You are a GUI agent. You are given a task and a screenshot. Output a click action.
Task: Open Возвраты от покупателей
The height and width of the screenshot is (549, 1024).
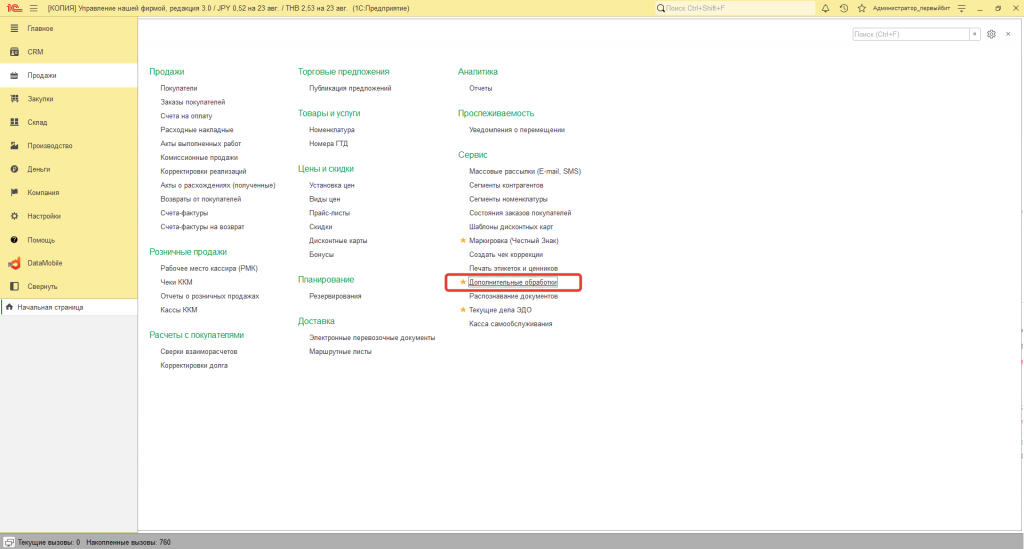pos(200,199)
